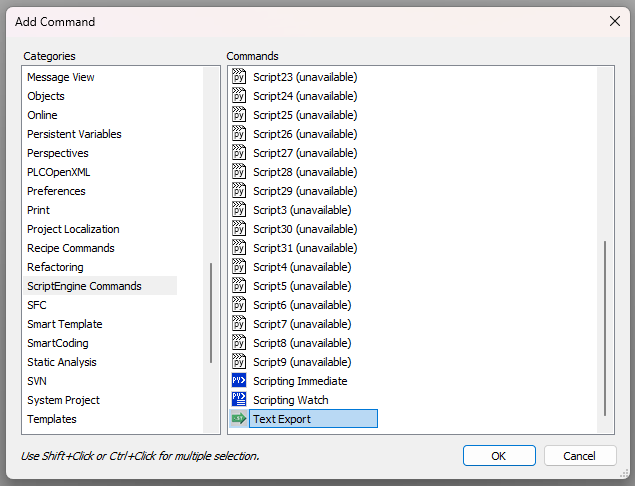Select the Static Analysis category
Screen dimensions: 635x486
click(x=62, y=362)
